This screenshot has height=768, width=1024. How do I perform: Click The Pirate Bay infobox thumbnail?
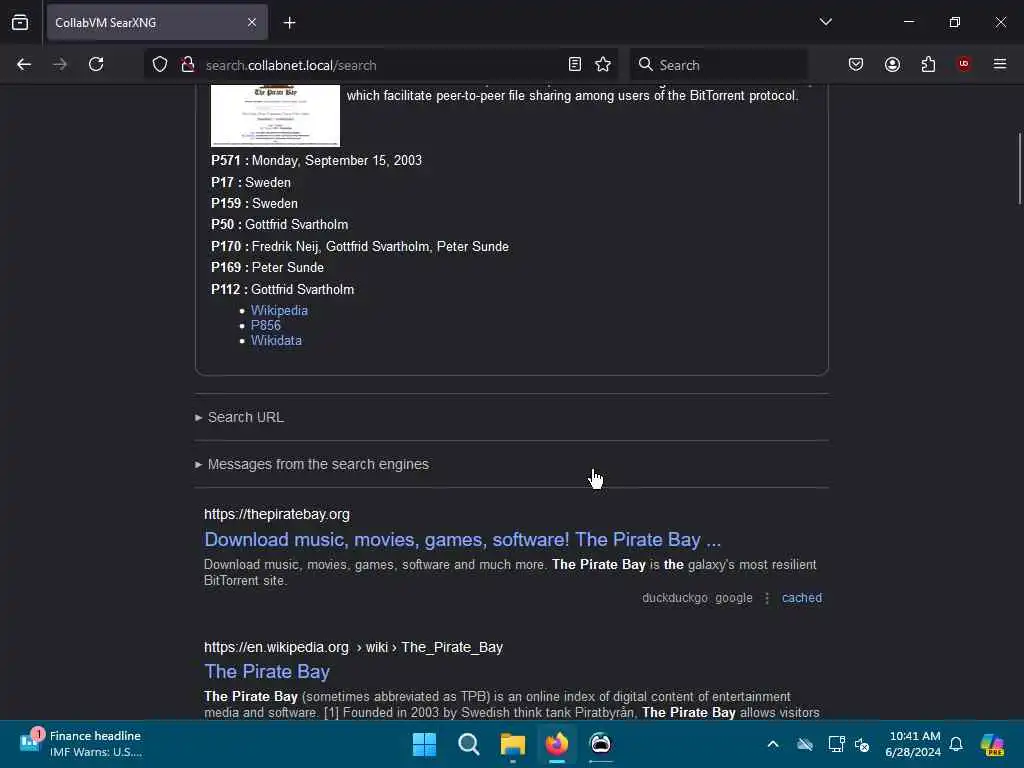click(x=276, y=116)
